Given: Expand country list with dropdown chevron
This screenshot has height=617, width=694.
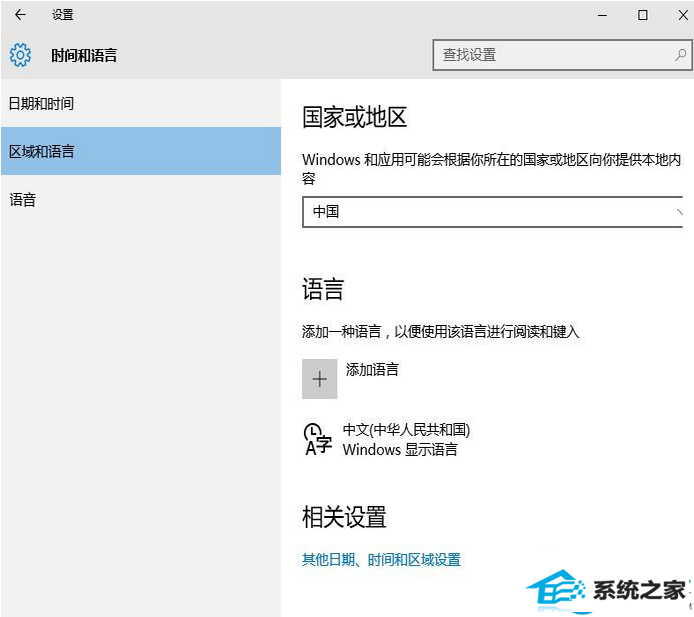Looking at the screenshot, I should click(679, 212).
